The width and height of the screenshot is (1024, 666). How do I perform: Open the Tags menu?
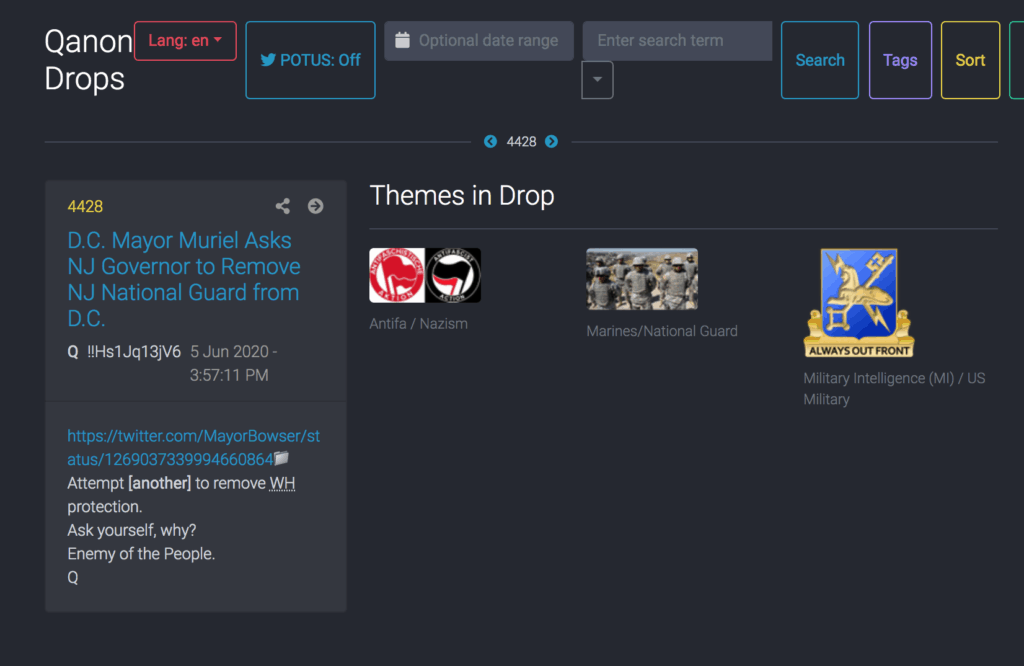pyautogui.click(x=900, y=60)
